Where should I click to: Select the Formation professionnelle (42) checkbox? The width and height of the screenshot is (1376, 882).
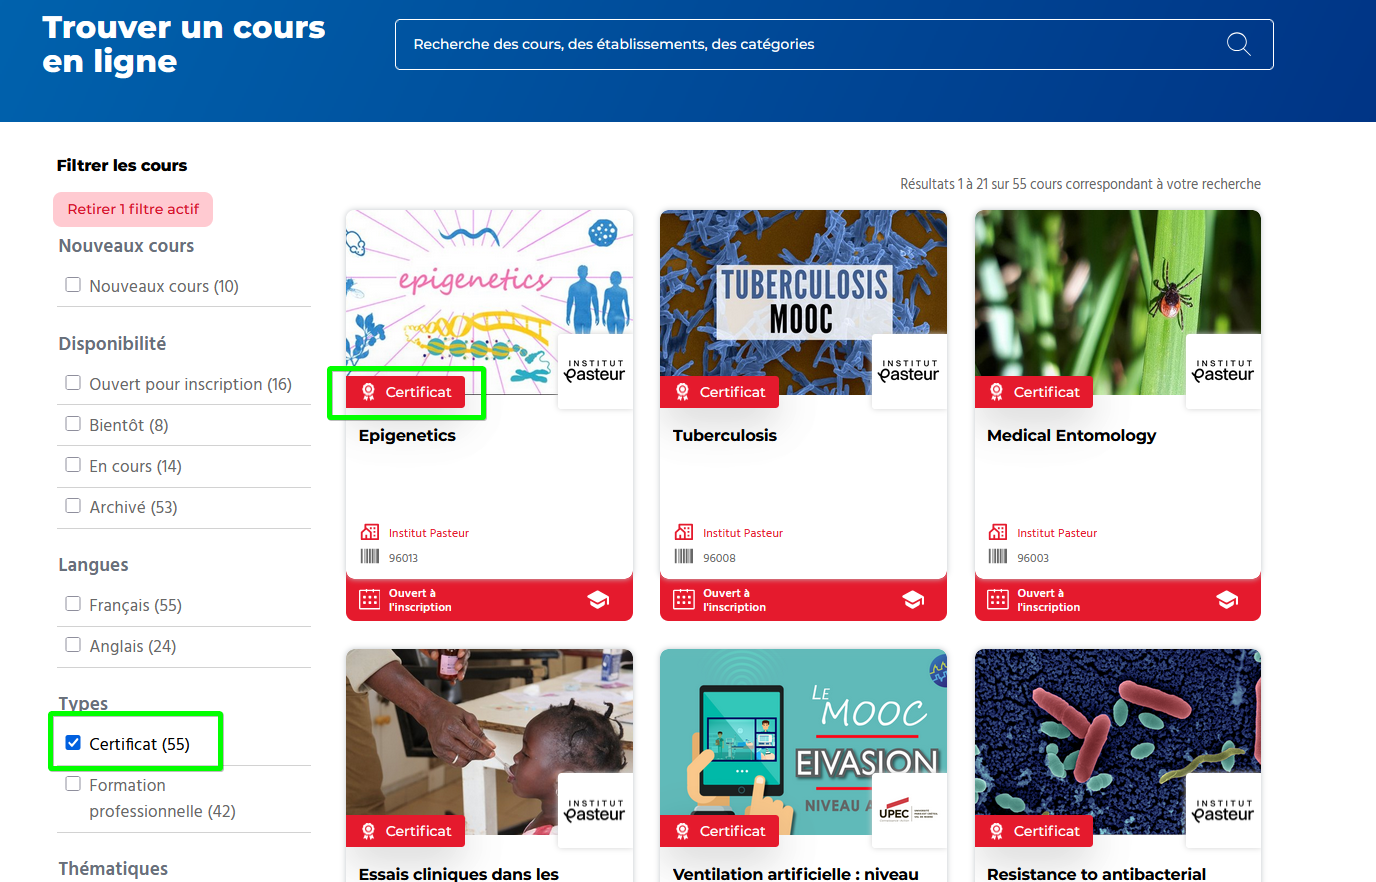(x=73, y=784)
